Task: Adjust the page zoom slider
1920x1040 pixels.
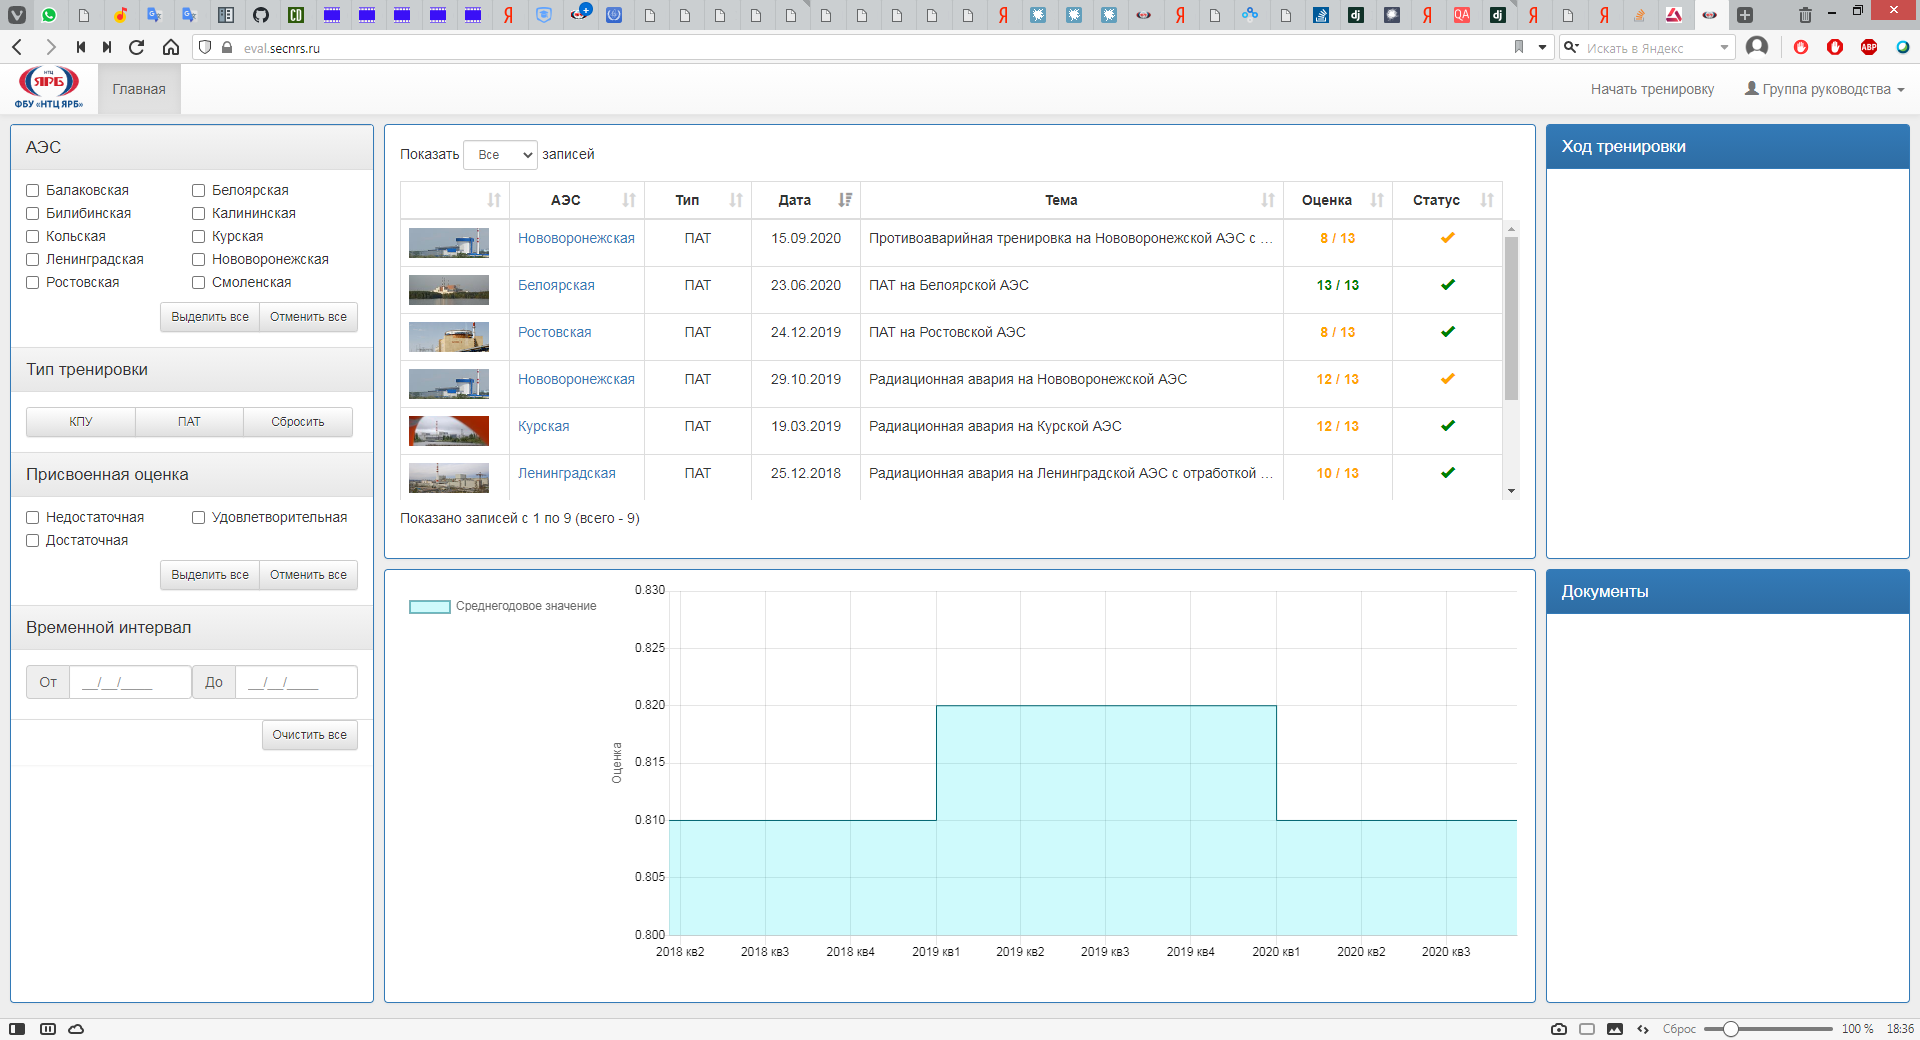Action: 1731,1029
